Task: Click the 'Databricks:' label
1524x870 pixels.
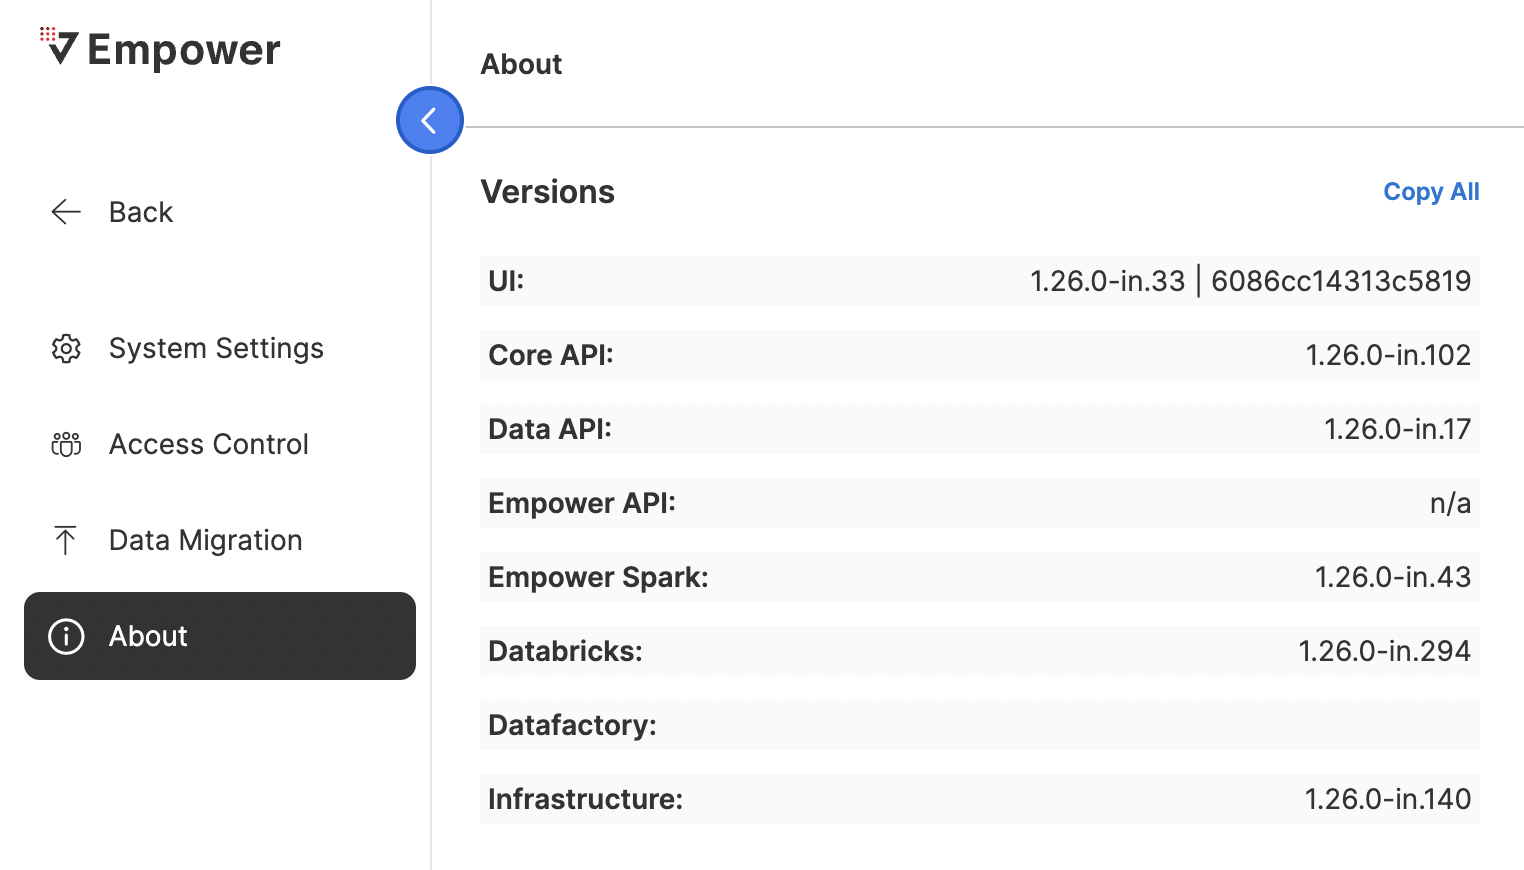Action: [x=565, y=651]
